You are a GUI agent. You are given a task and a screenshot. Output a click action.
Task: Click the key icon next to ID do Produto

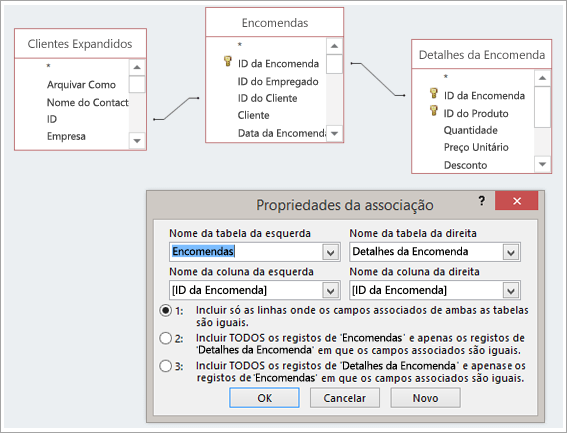(434, 110)
